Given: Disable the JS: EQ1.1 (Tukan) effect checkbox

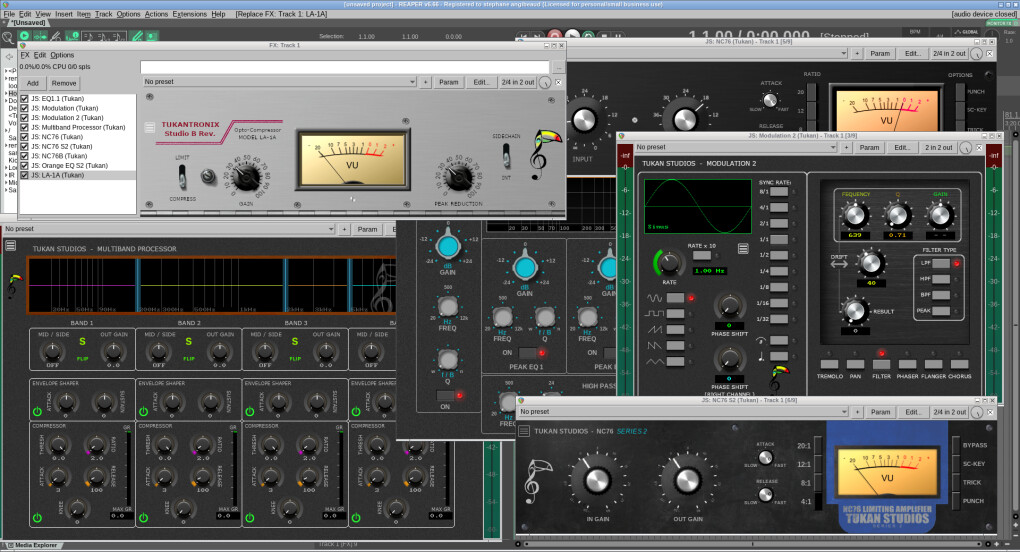Looking at the screenshot, I should click(x=25, y=99).
